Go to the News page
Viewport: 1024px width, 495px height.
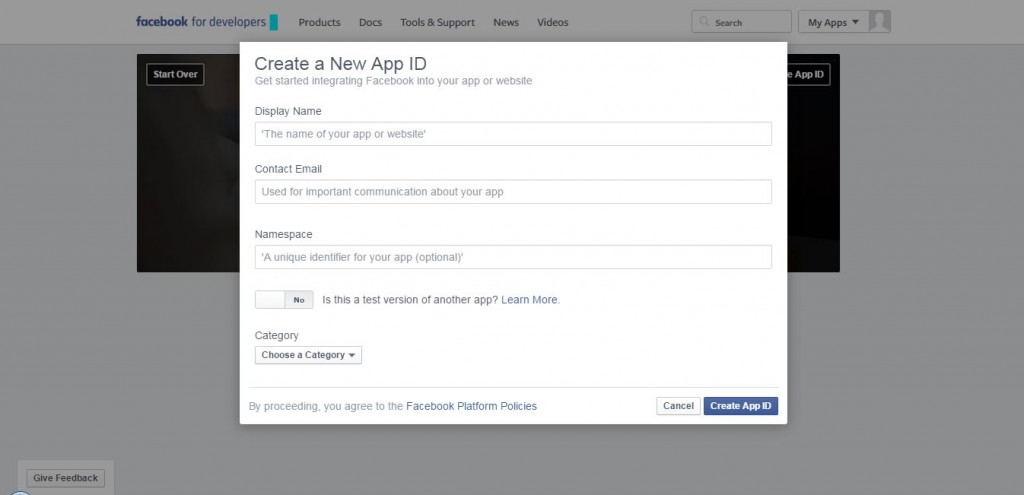point(506,22)
